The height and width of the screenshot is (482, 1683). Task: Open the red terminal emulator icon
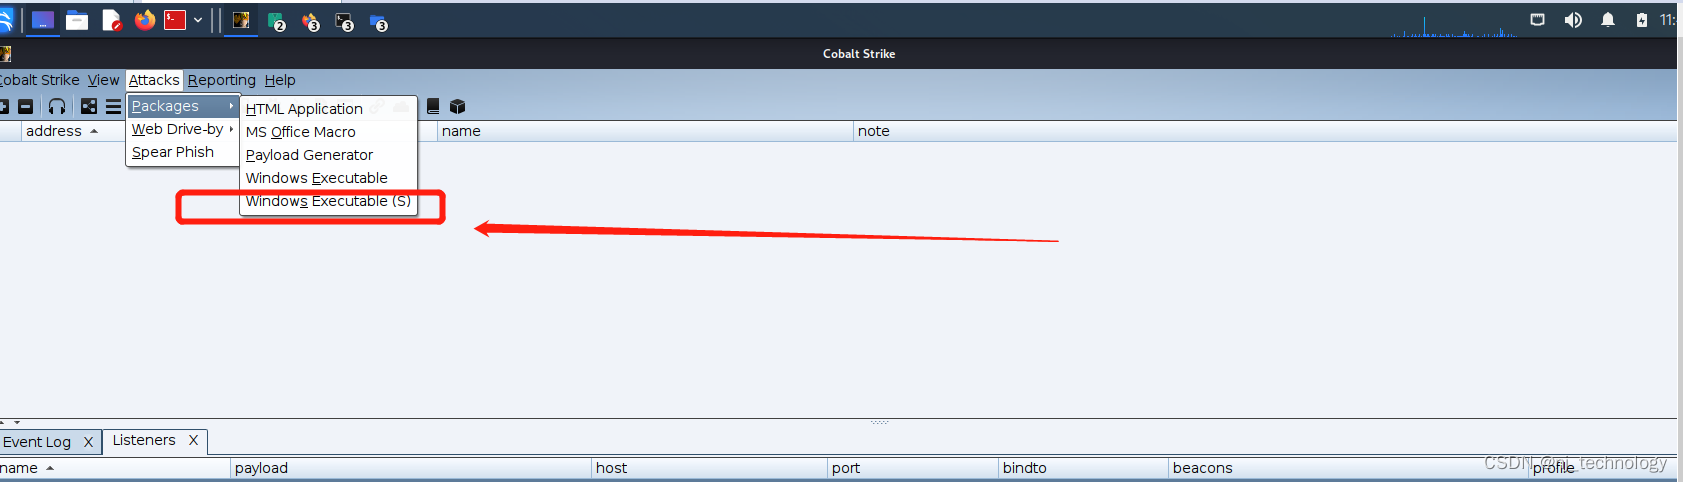(x=175, y=20)
